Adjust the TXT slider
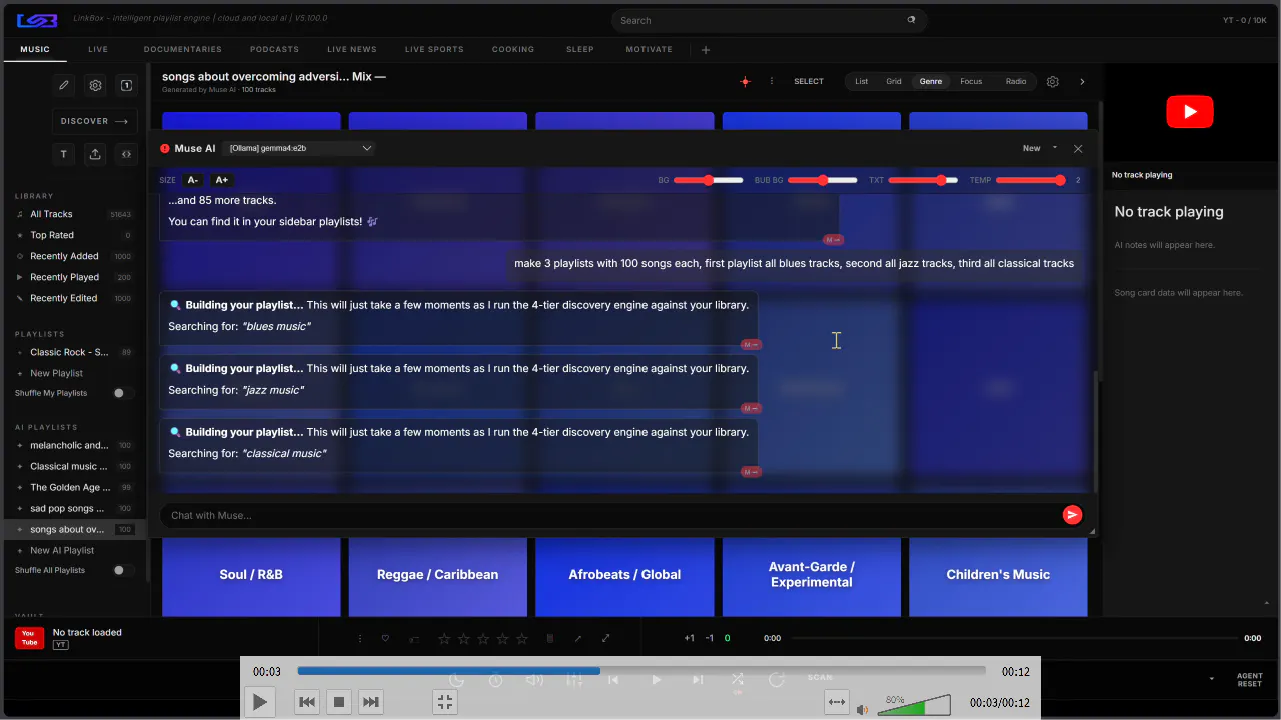This screenshot has width=1281, height=720. tap(923, 180)
